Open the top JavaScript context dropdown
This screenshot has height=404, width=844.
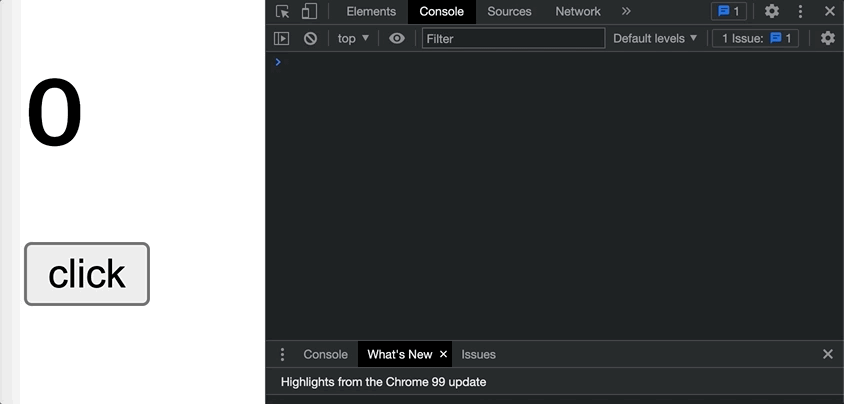(353, 39)
